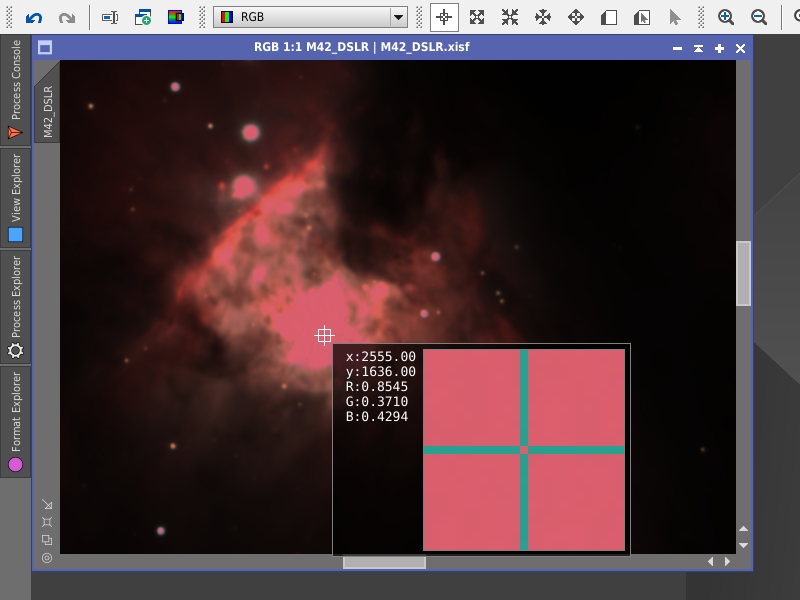Screen dimensions: 800x600
Task: Toggle the Readout mode crosshair tool
Action: (x=444, y=17)
